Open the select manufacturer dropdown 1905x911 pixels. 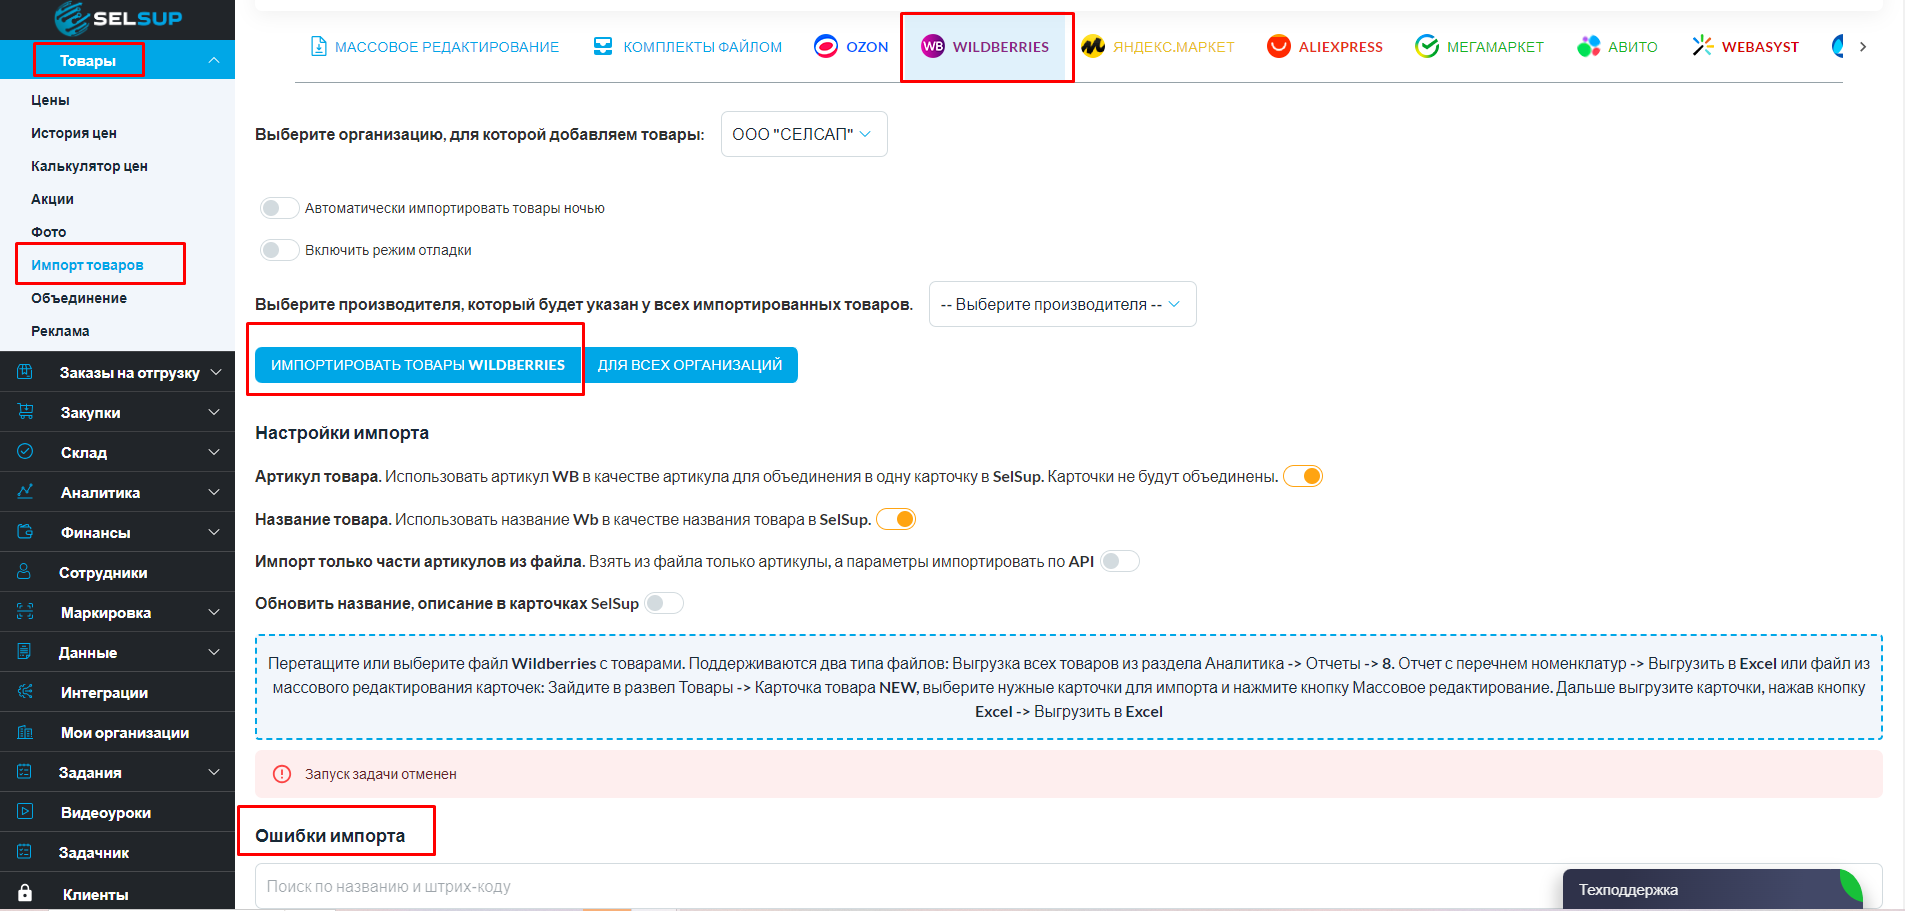[x=1062, y=304]
